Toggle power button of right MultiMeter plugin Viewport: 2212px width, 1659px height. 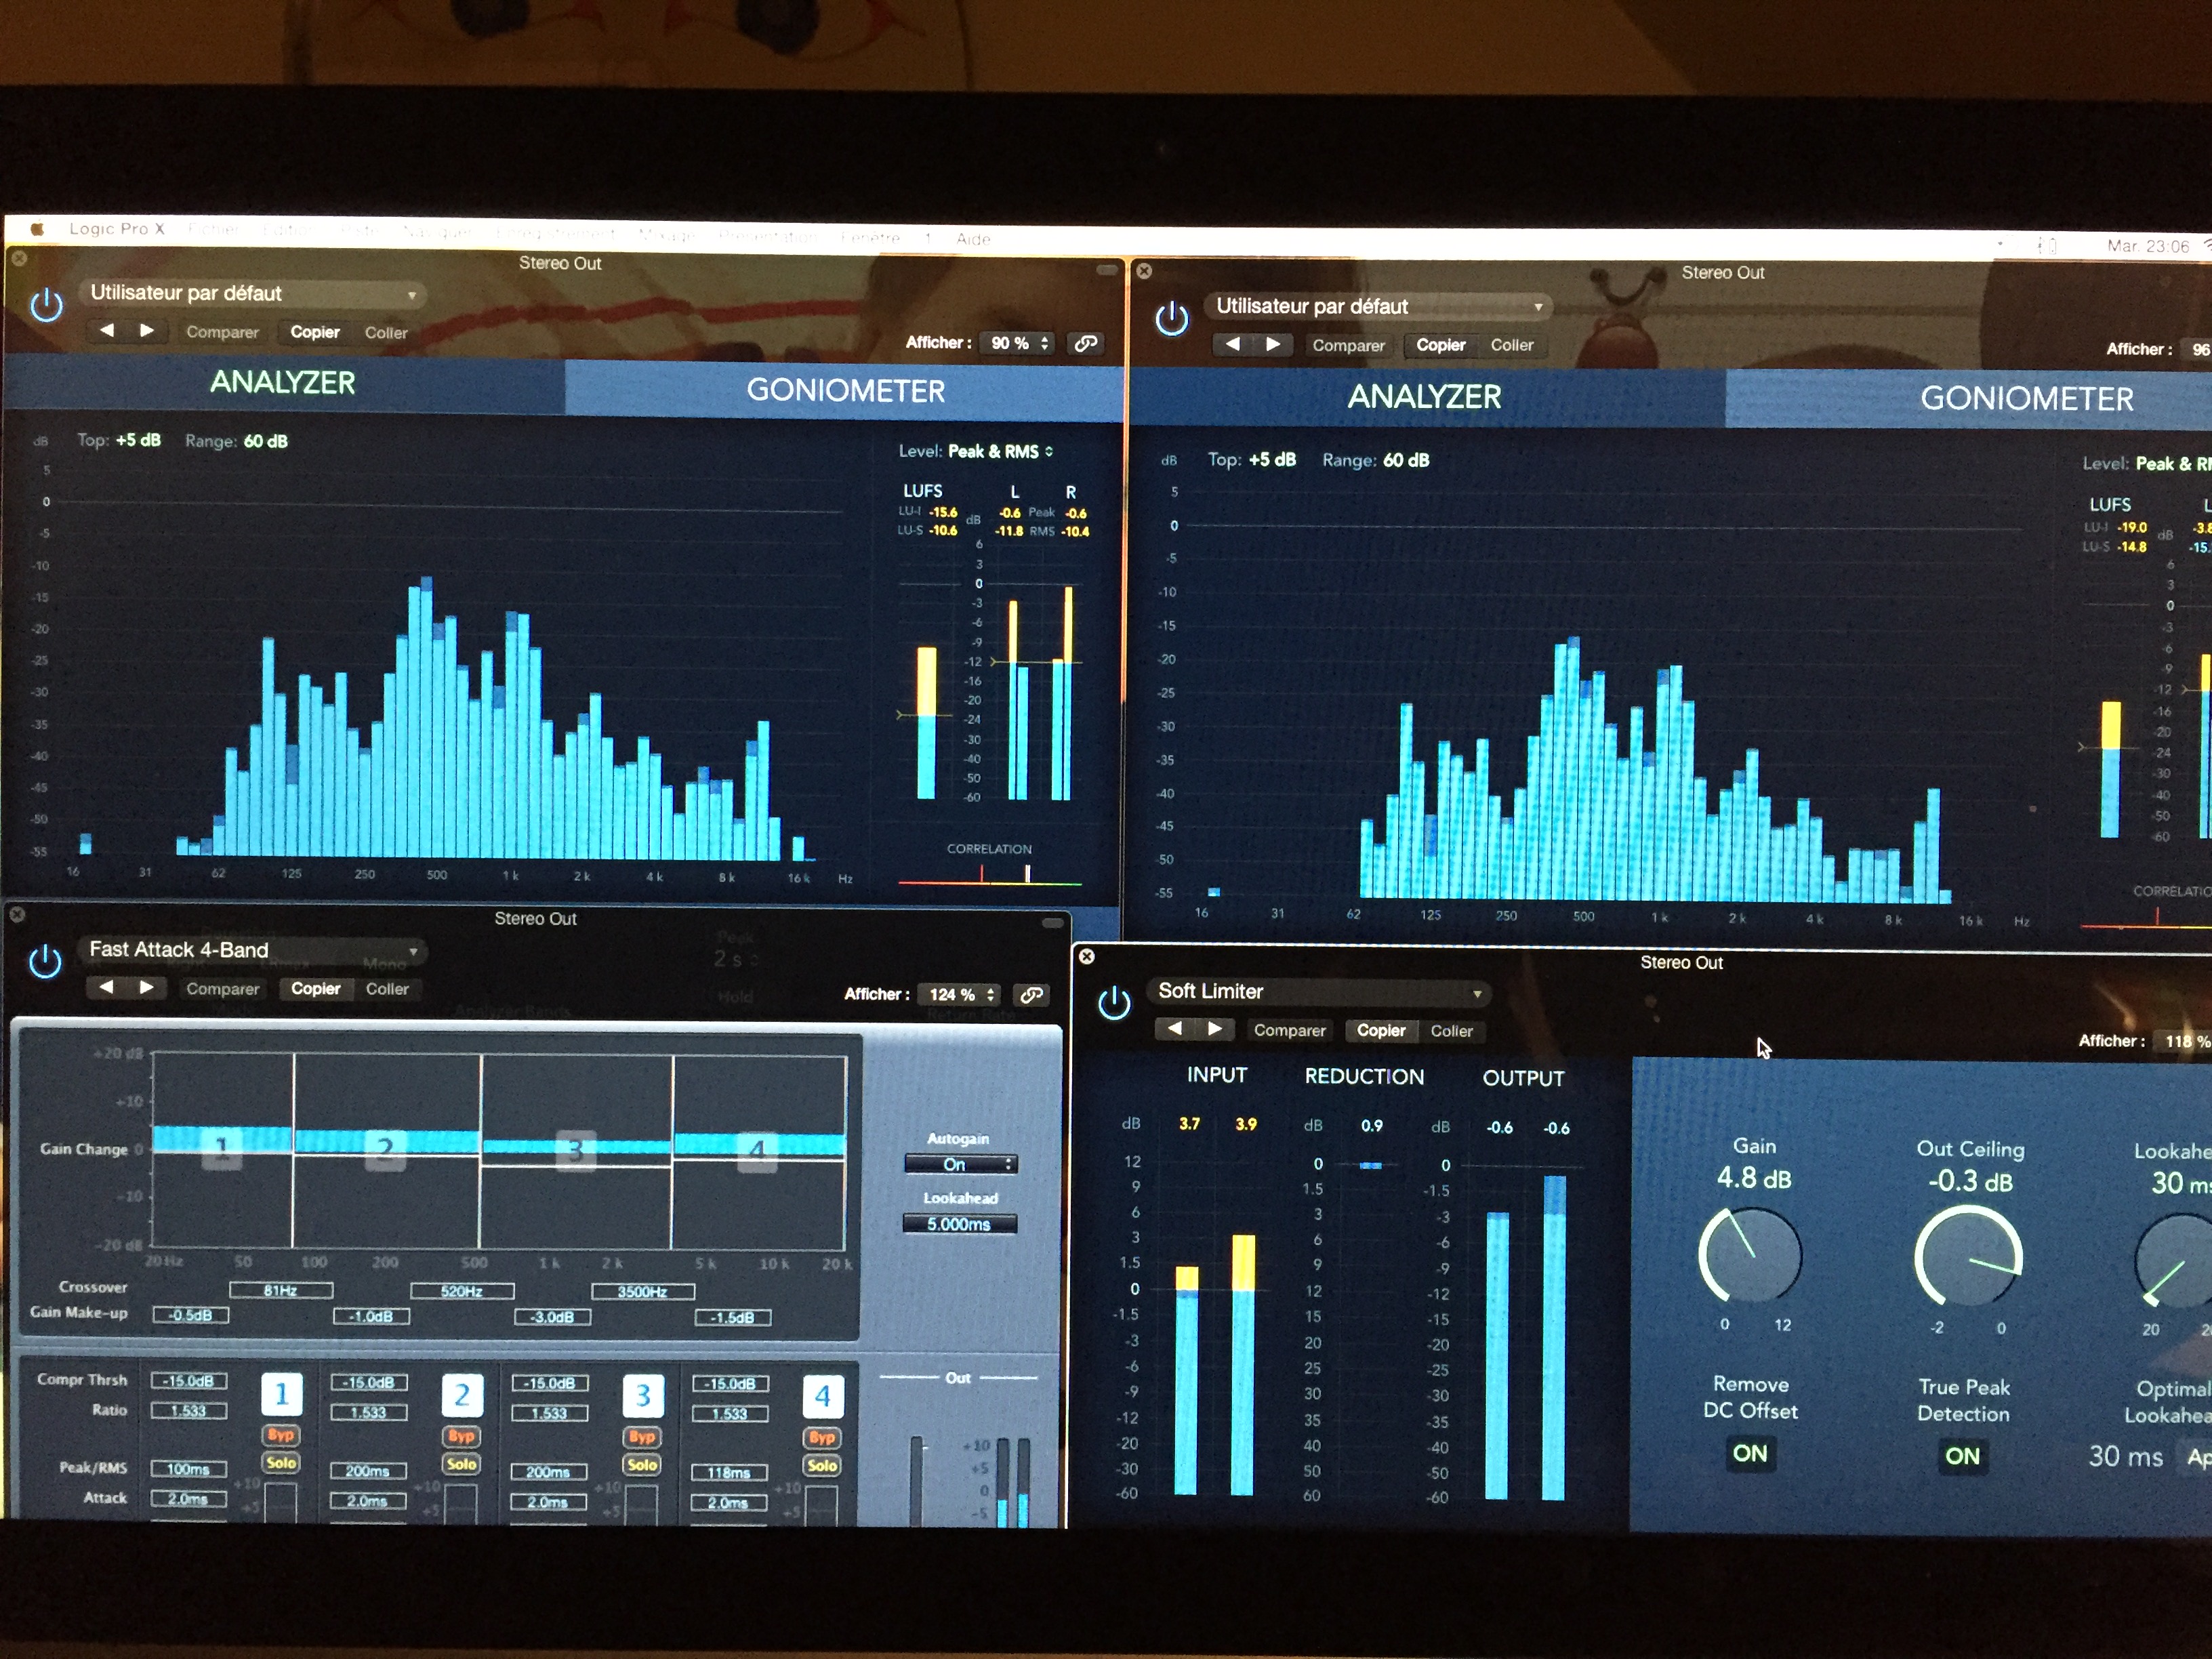point(1171,318)
